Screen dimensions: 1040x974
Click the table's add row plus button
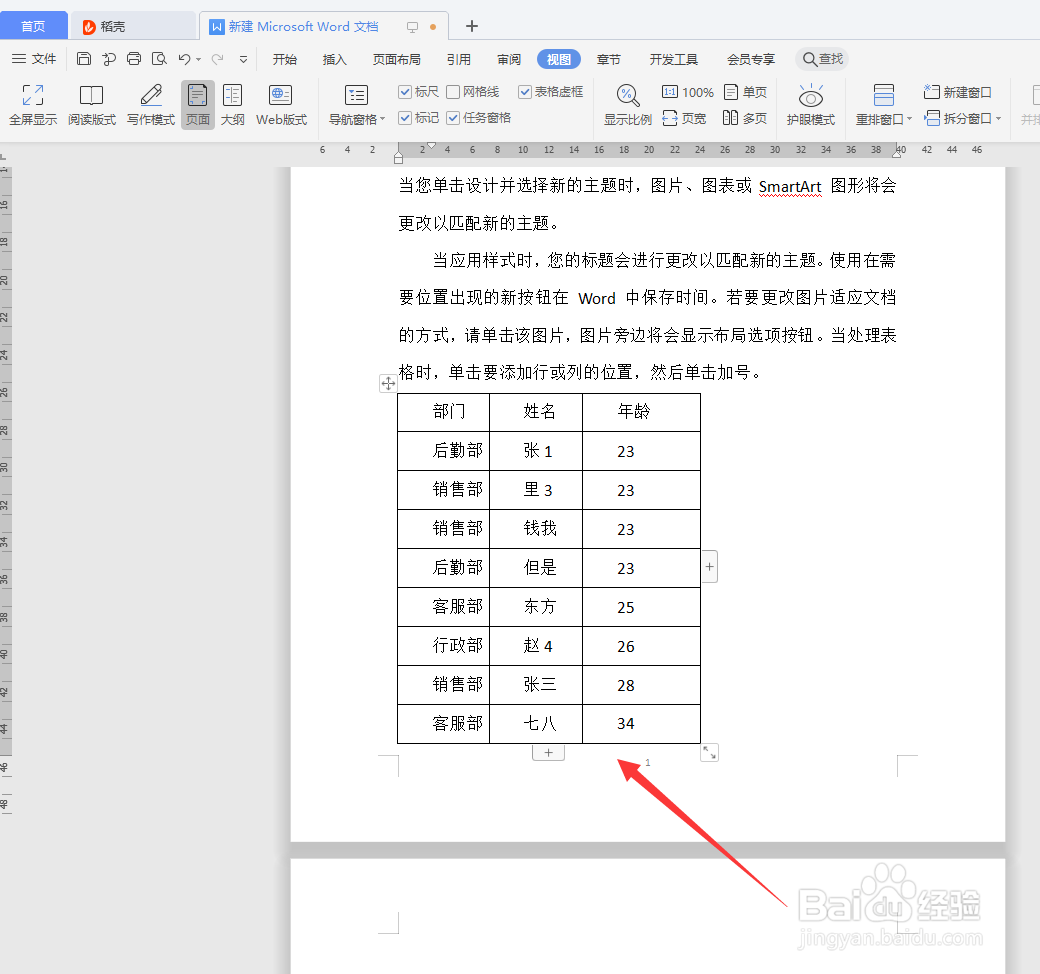tap(548, 751)
